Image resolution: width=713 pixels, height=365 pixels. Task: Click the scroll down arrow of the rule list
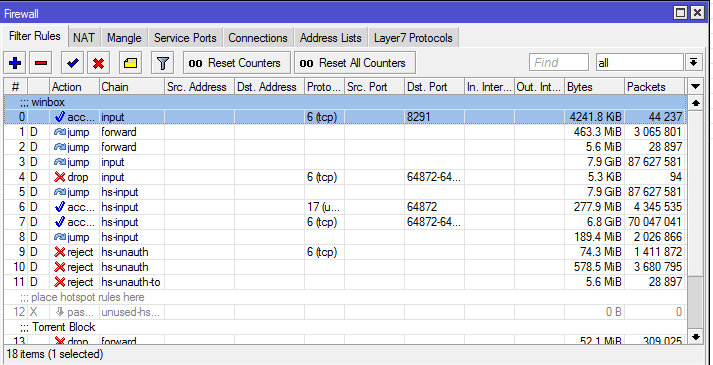[695, 336]
